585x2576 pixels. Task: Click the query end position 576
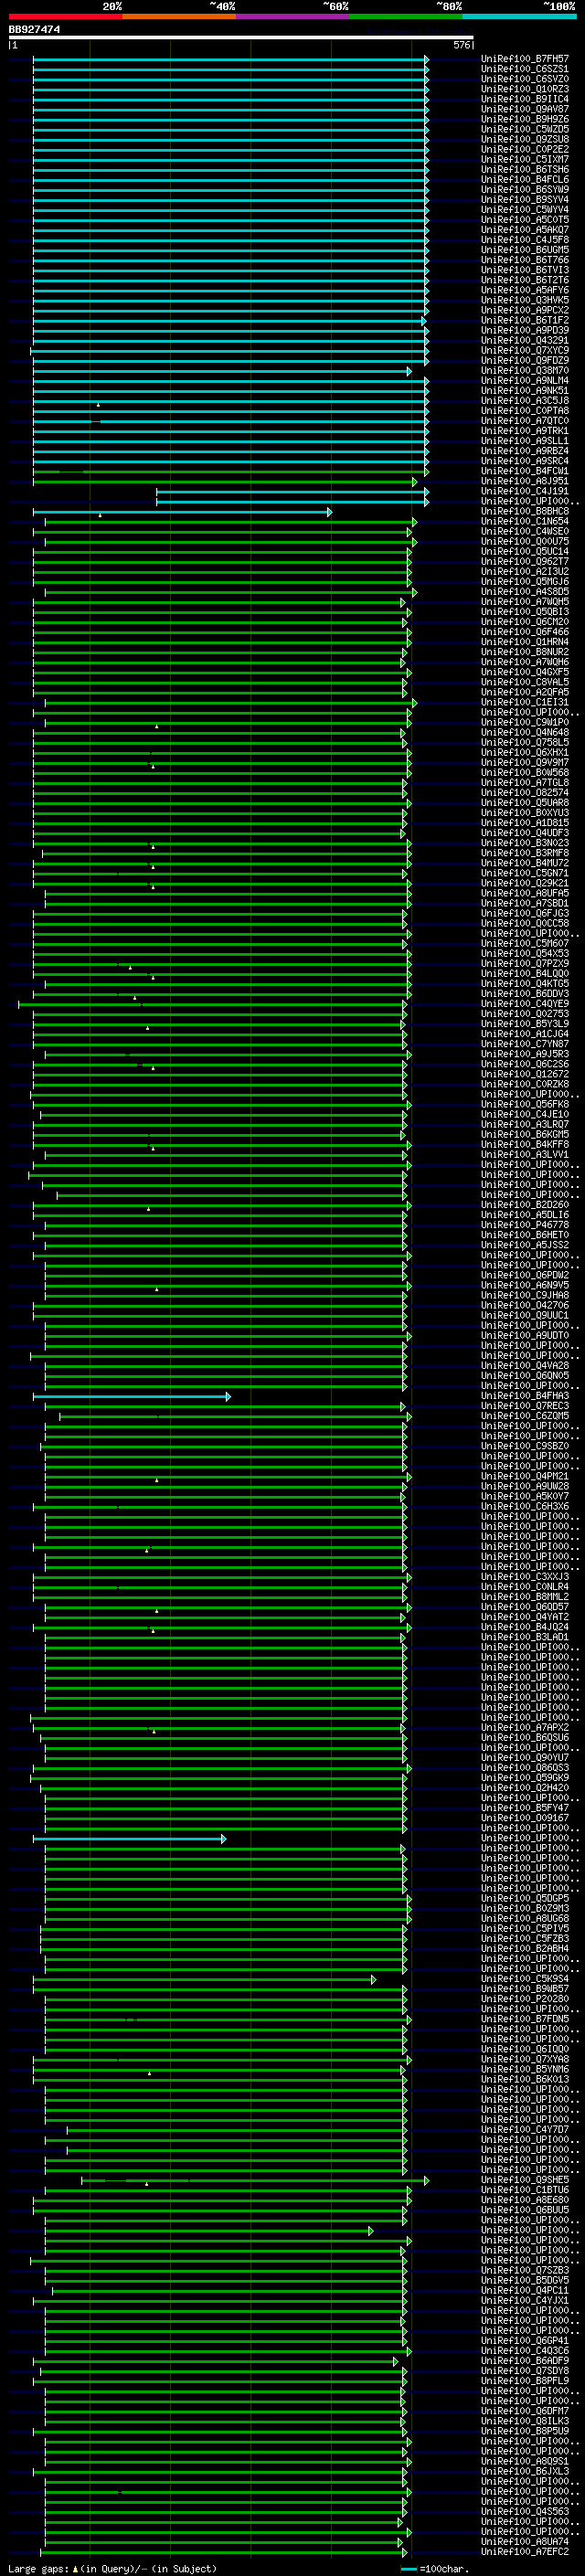[461, 45]
